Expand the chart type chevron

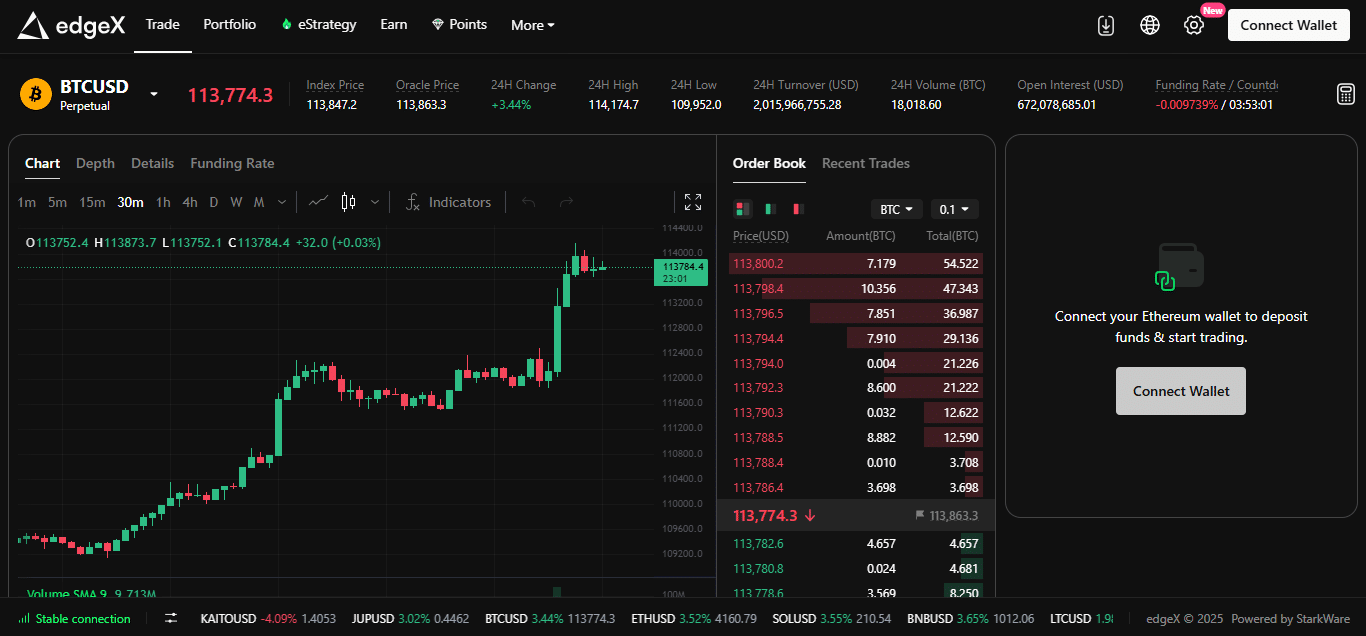coord(375,202)
